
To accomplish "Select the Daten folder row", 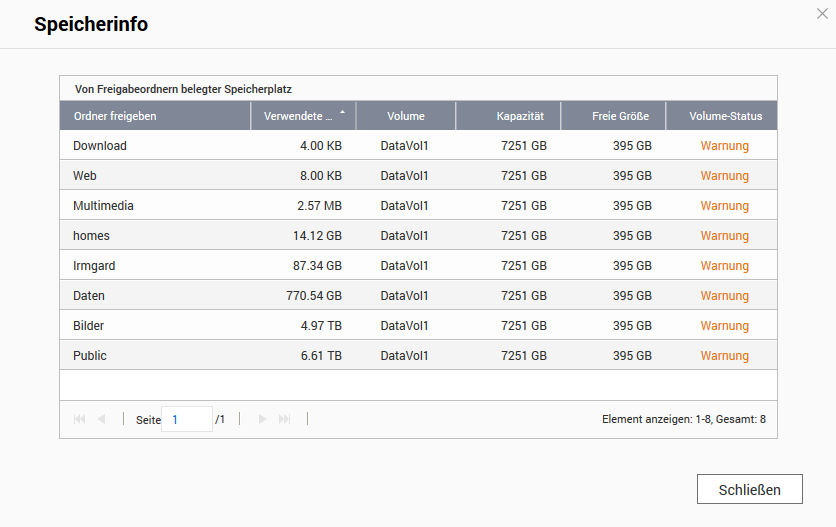I will [418, 295].
